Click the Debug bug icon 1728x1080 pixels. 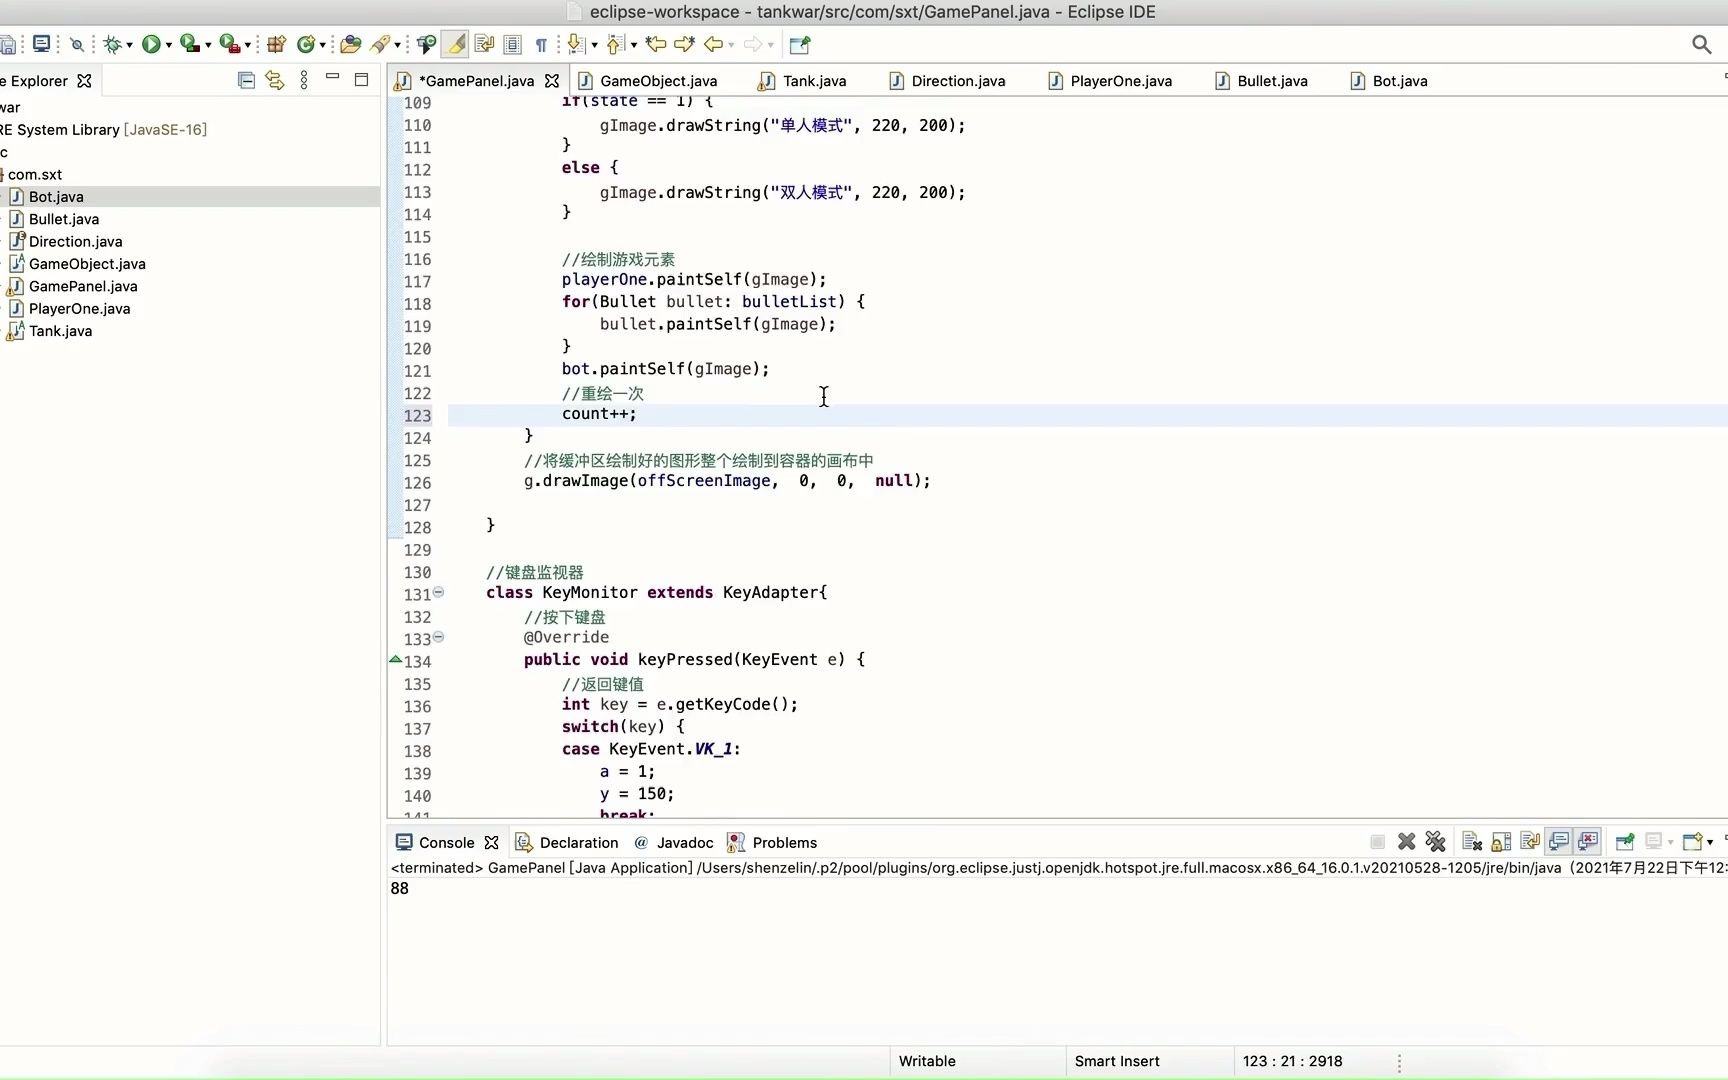pos(112,44)
